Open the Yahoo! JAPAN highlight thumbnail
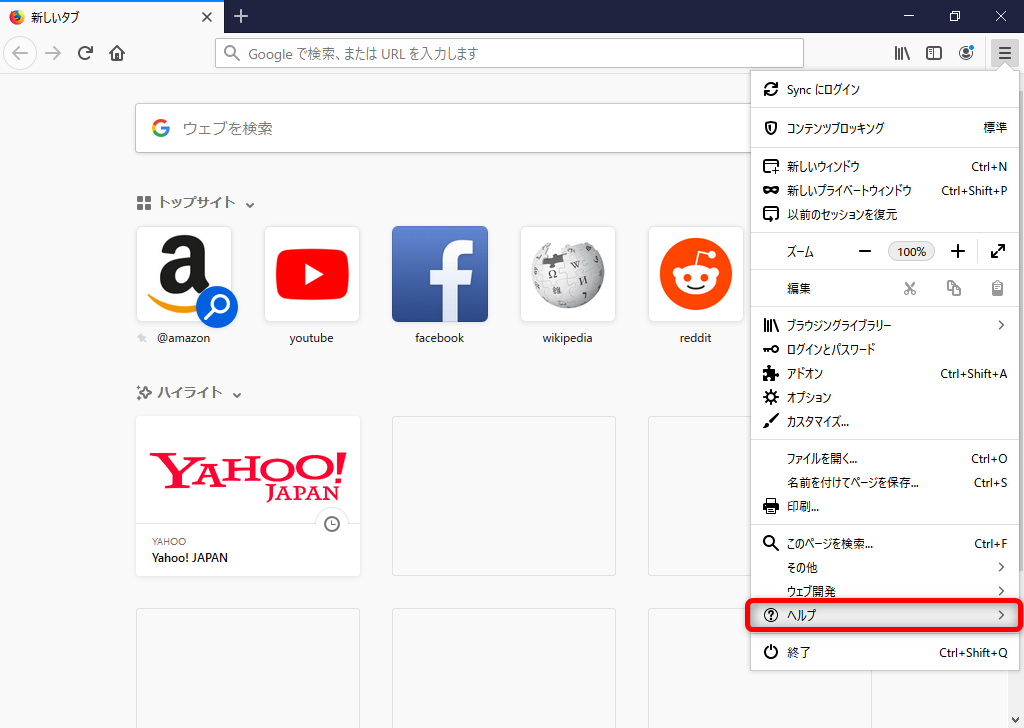 248,470
